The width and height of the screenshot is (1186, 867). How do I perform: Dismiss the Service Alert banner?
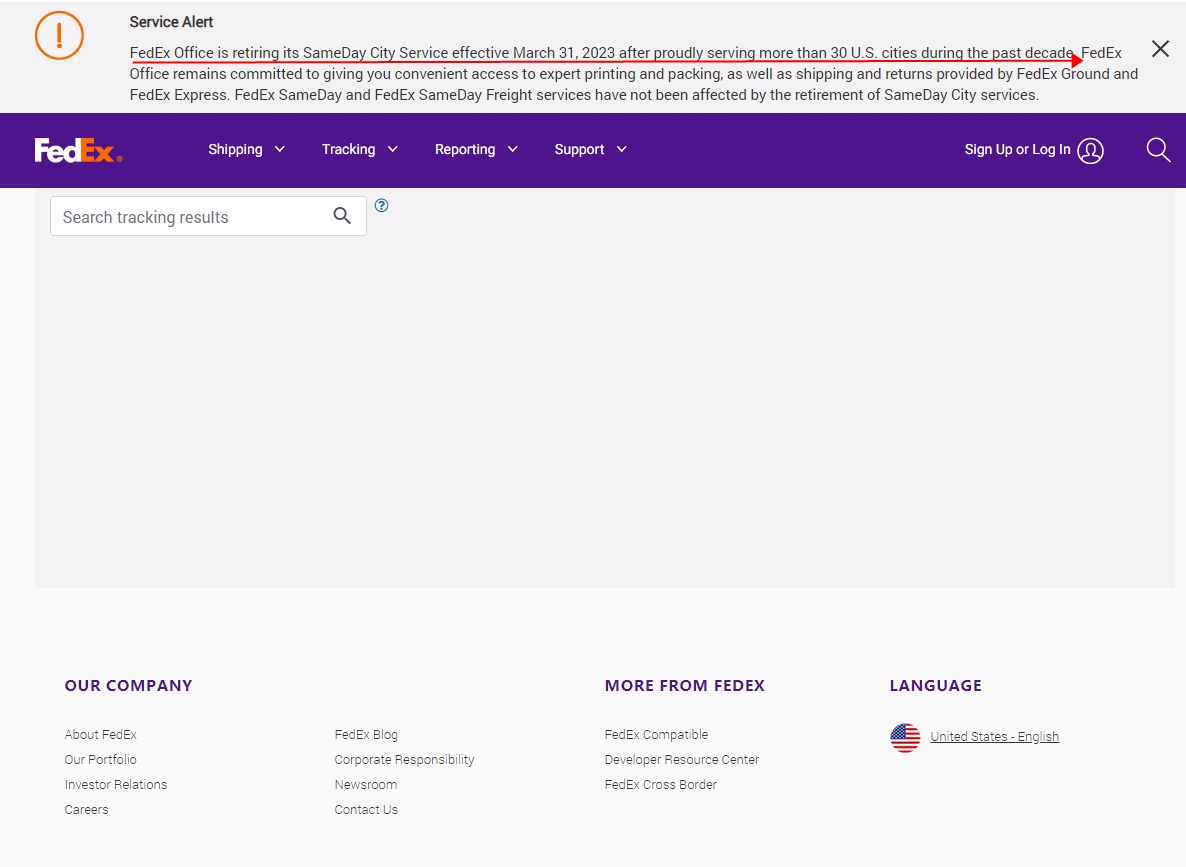click(1160, 49)
